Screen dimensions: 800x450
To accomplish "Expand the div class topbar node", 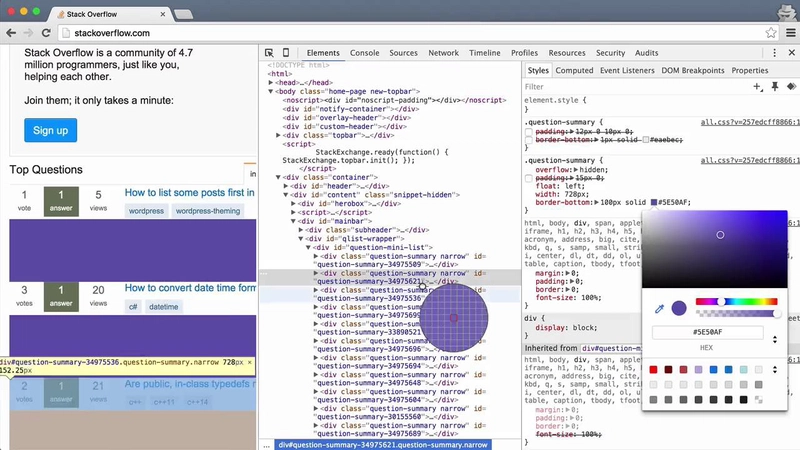I will coord(279,135).
